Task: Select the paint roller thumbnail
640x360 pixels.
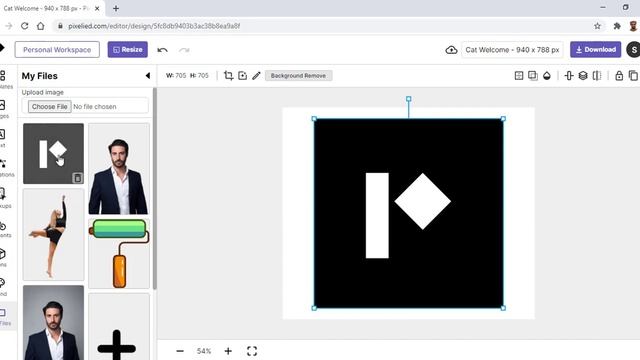Action: [x=119, y=253]
